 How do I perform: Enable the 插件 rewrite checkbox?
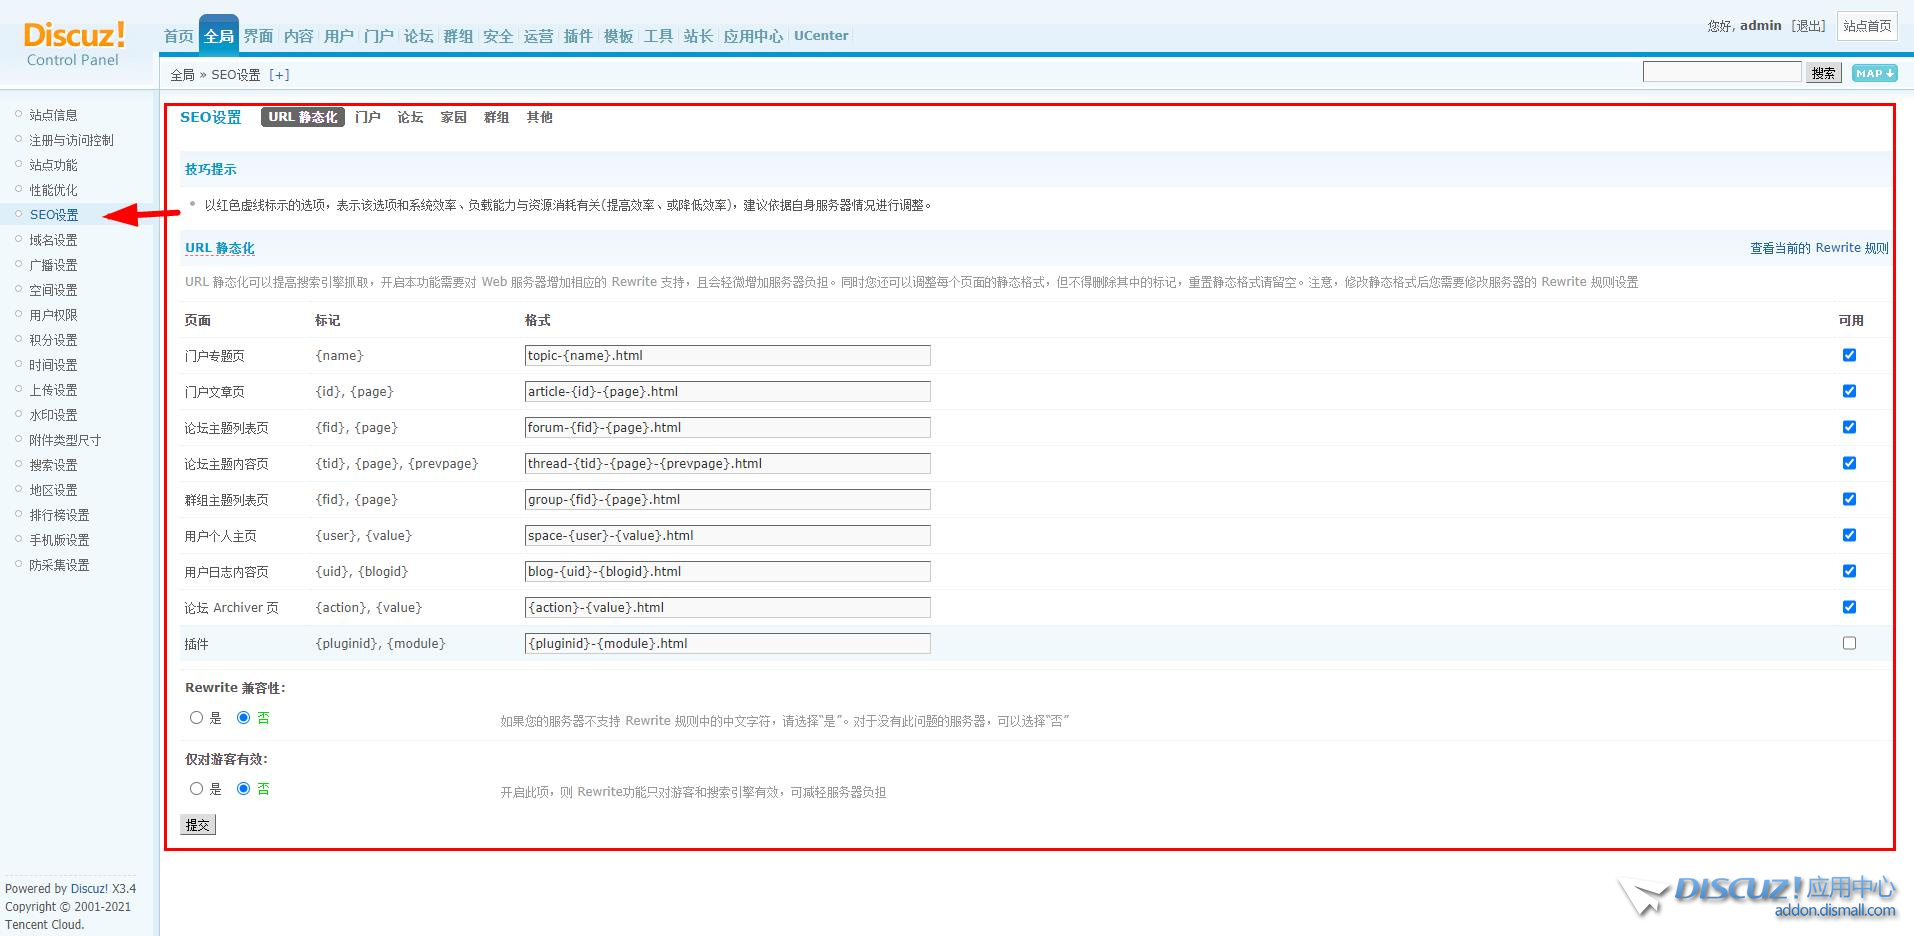(x=1849, y=643)
